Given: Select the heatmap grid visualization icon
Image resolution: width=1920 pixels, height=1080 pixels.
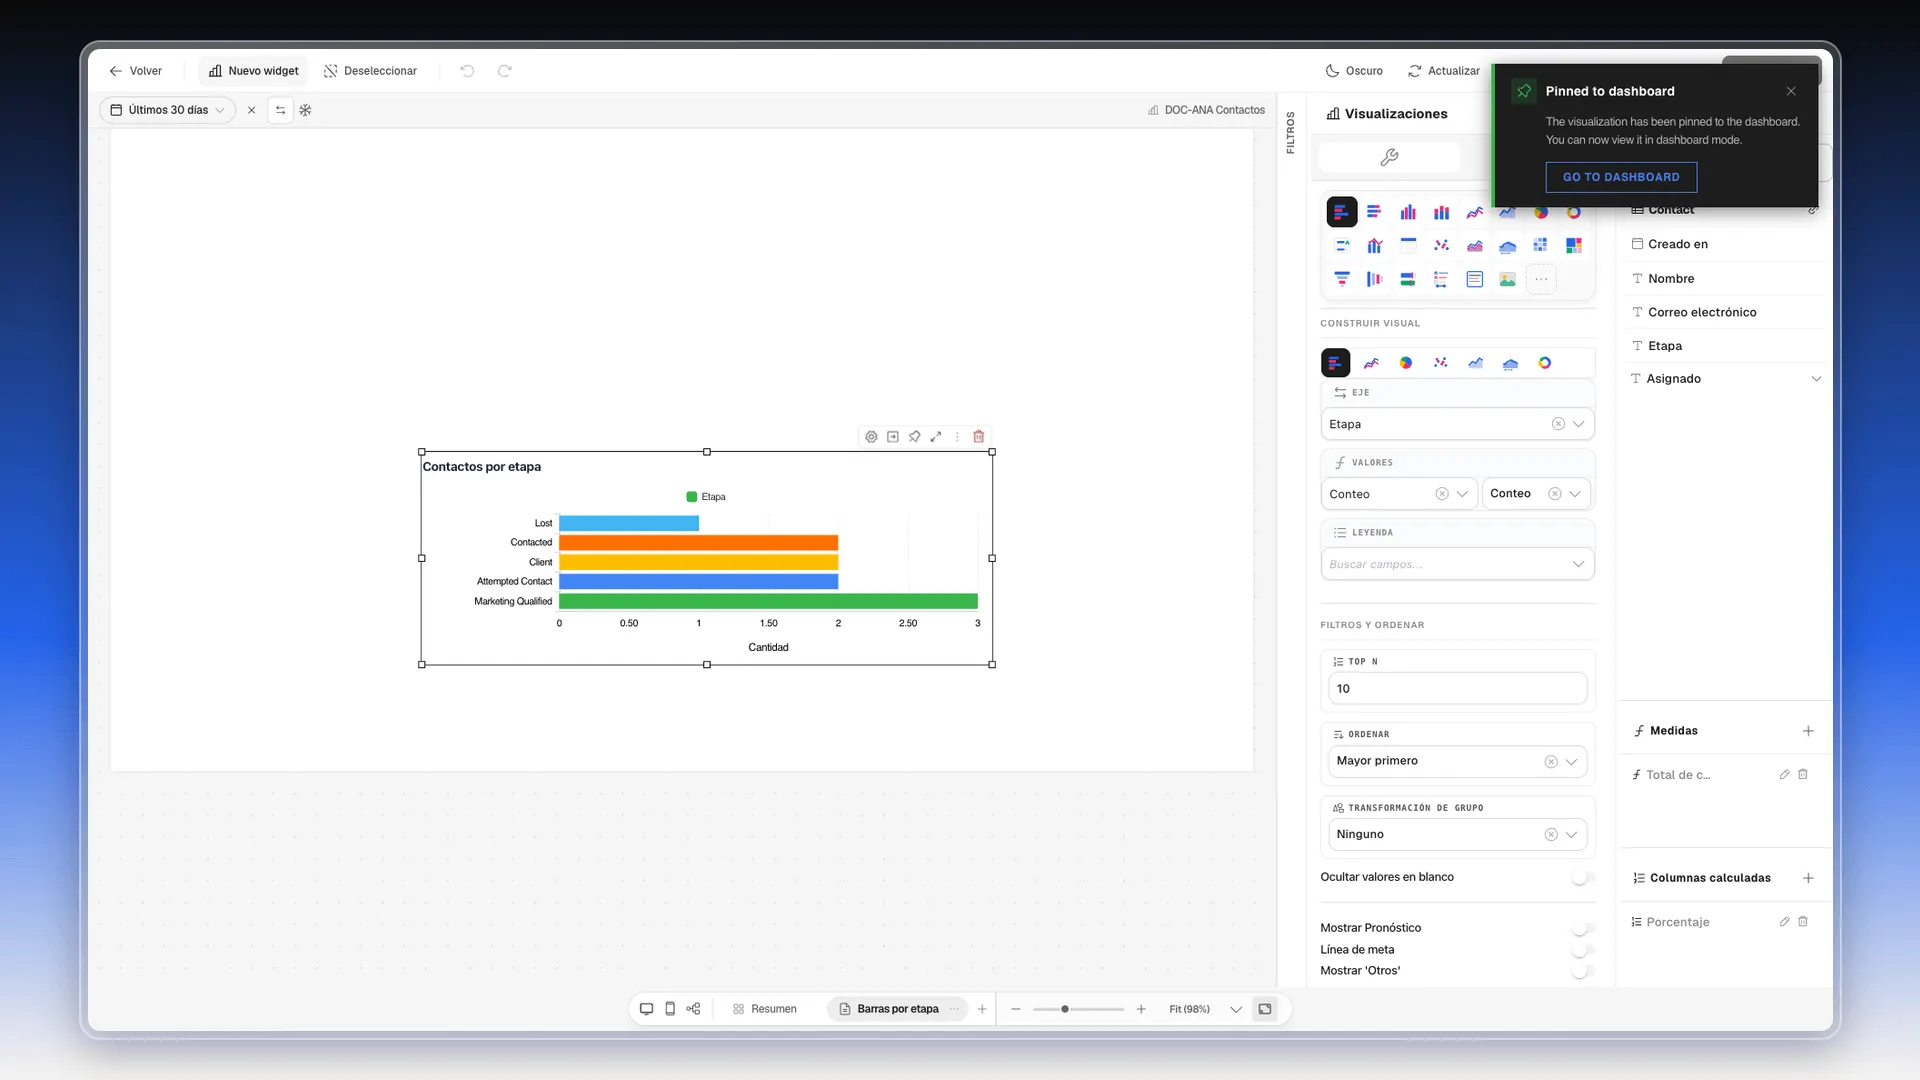Looking at the screenshot, I should (x=1541, y=246).
